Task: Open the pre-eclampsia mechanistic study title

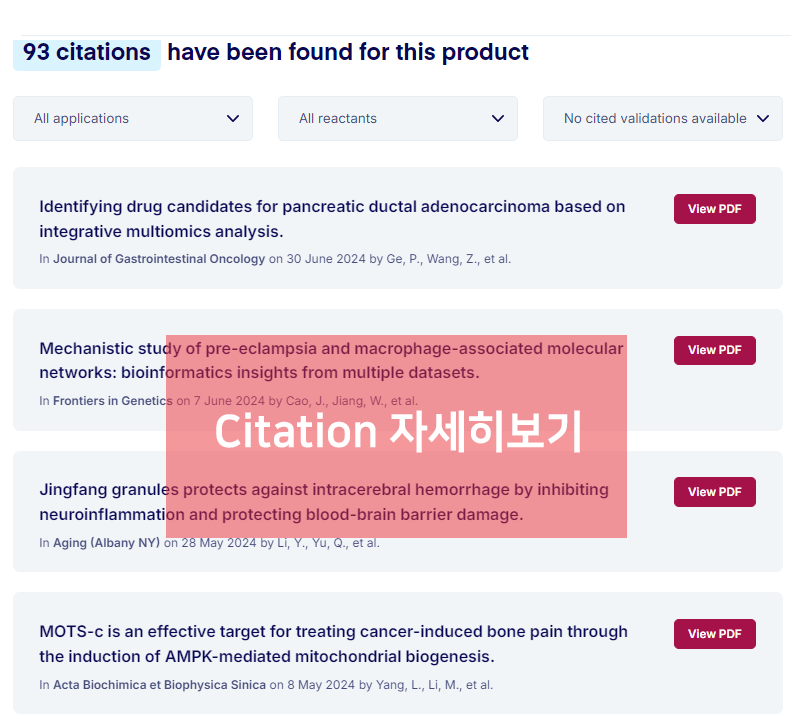Action: pos(100,361)
